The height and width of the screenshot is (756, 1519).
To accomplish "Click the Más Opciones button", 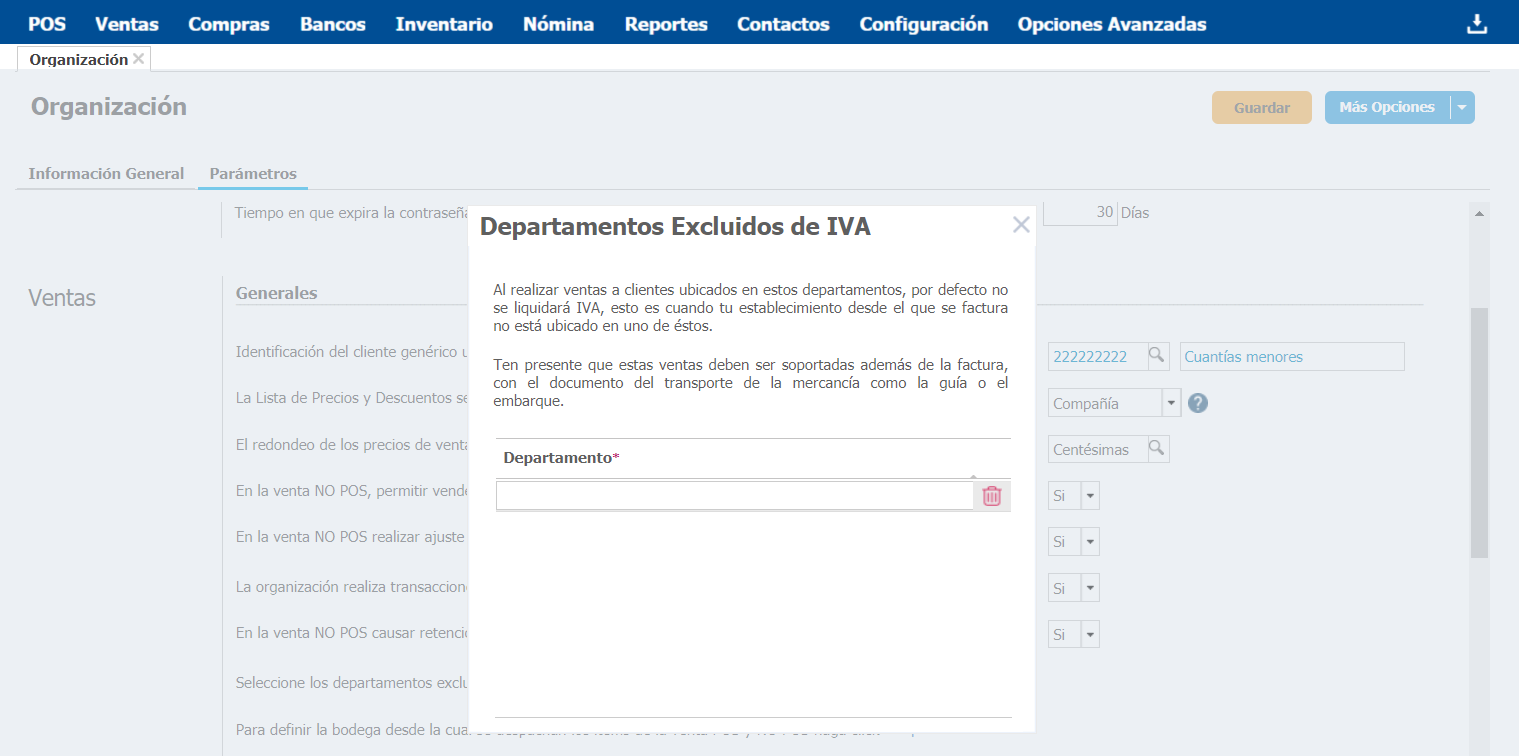I will (1386, 107).
